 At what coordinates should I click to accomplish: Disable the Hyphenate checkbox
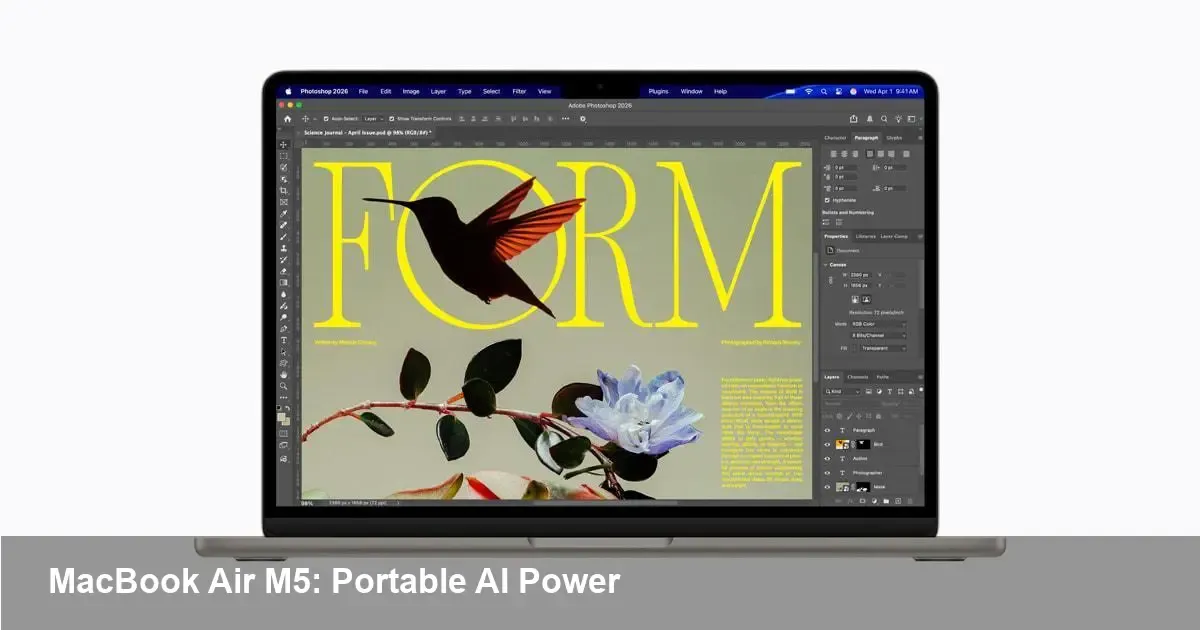pyautogui.click(x=827, y=200)
